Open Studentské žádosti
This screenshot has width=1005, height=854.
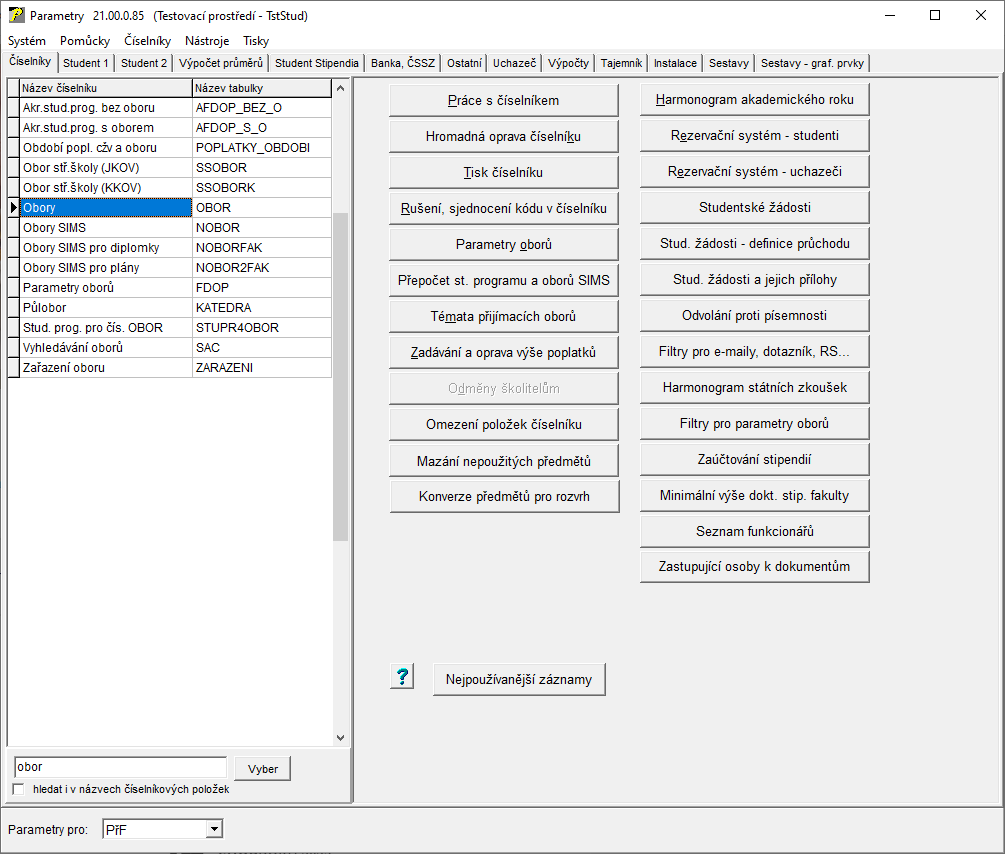[754, 208]
